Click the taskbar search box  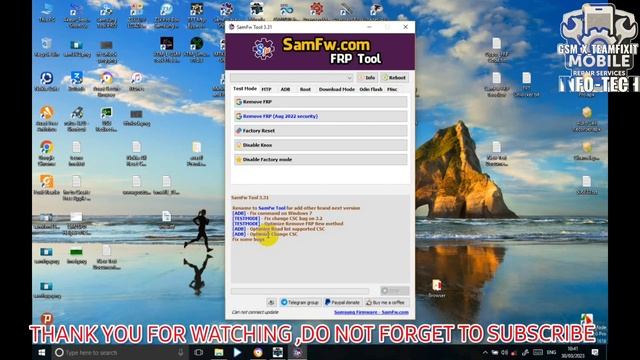click(x=119, y=352)
